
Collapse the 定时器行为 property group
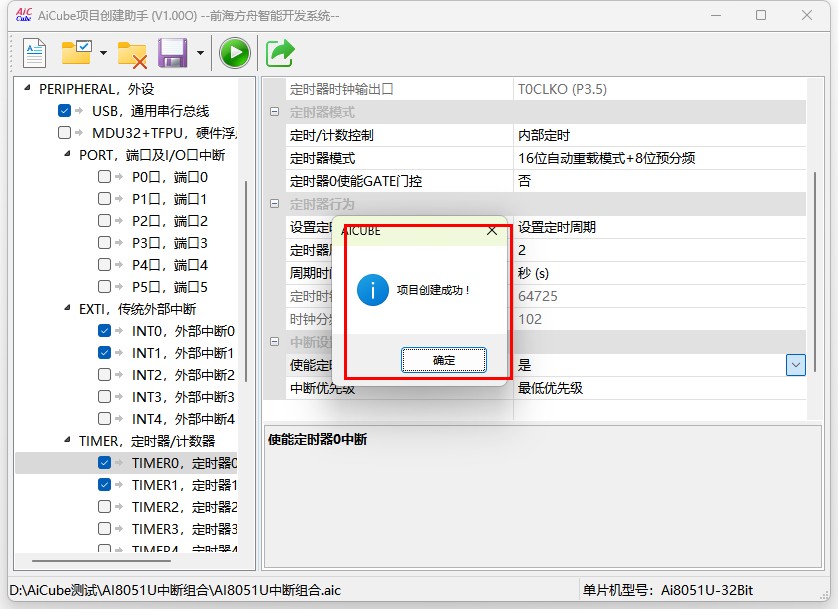click(275, 204)
